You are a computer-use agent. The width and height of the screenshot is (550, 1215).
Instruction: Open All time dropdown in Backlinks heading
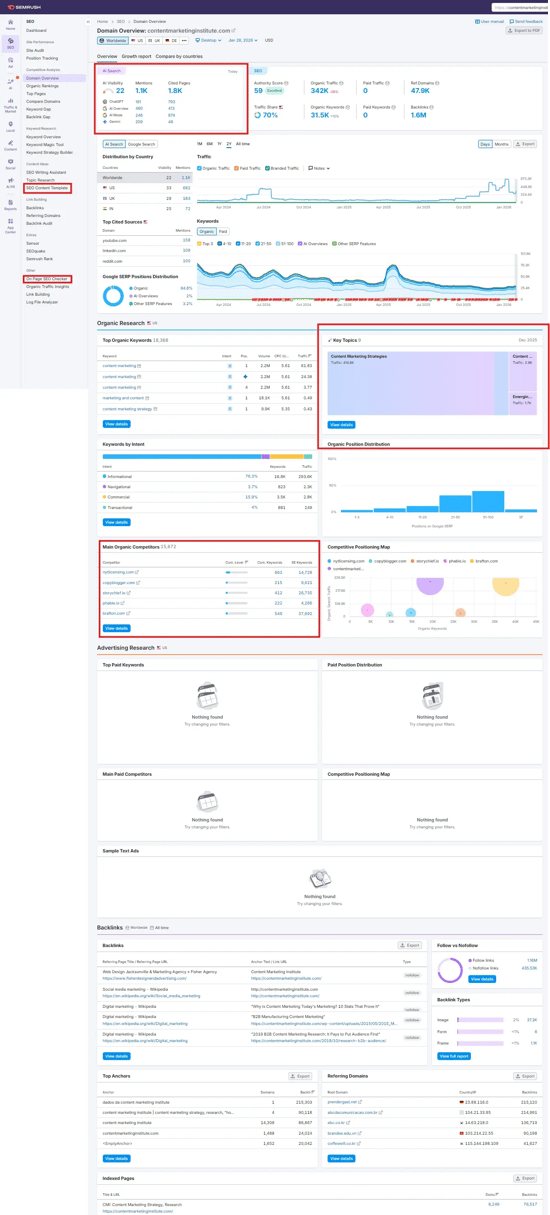[159, 927]
